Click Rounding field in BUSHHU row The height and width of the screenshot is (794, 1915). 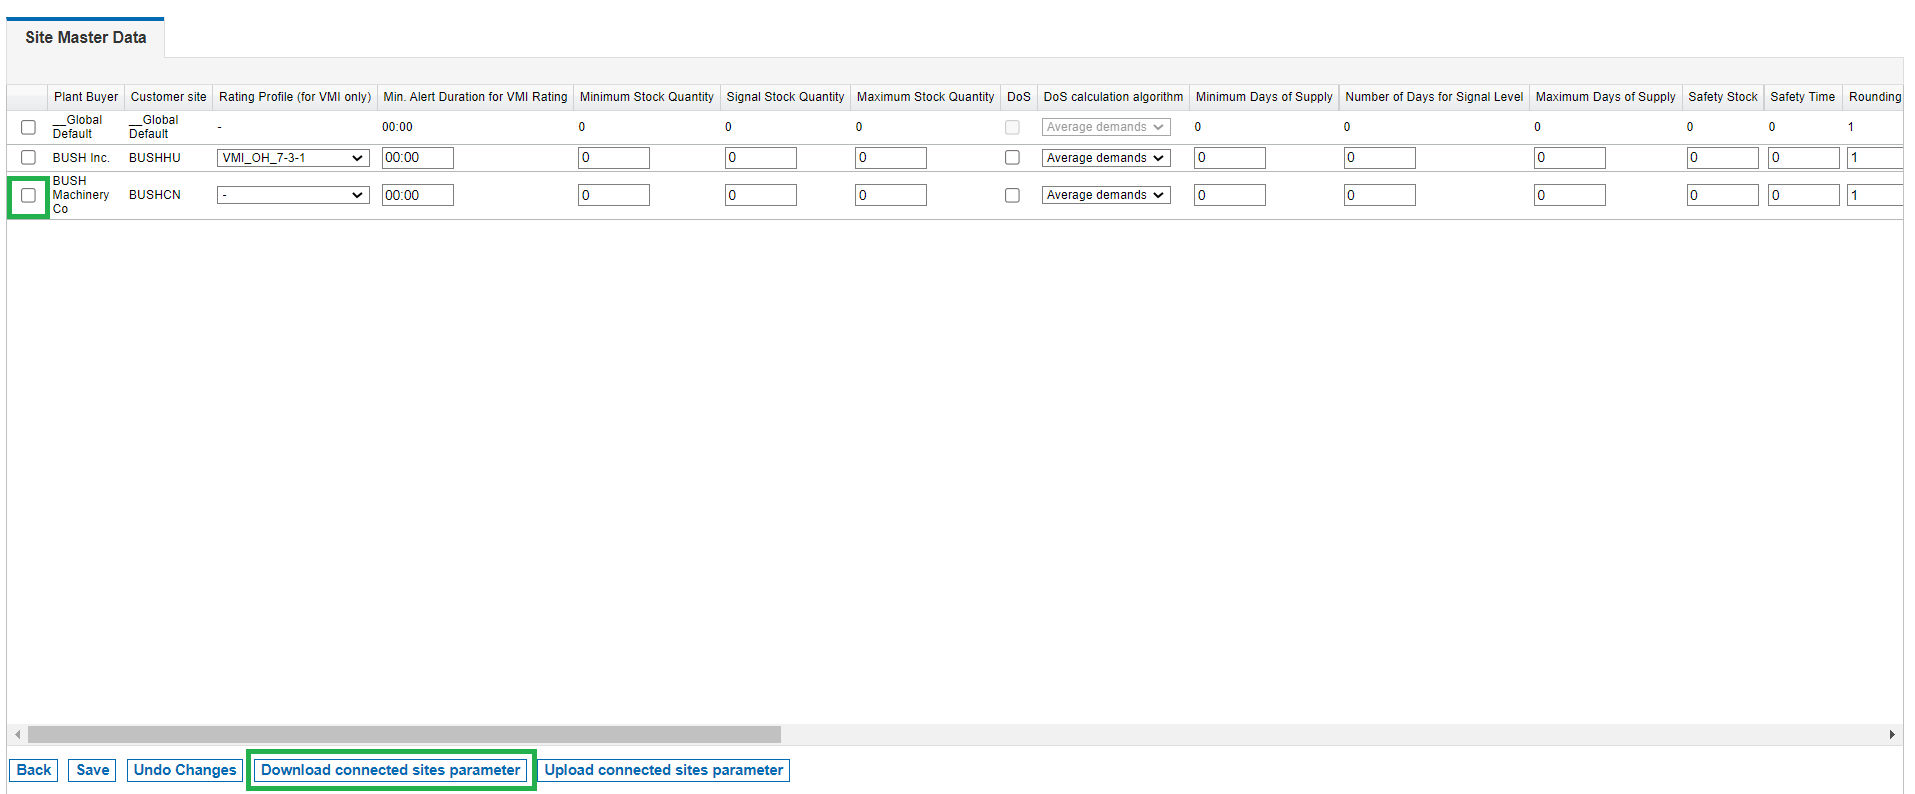coord(1875,158)
